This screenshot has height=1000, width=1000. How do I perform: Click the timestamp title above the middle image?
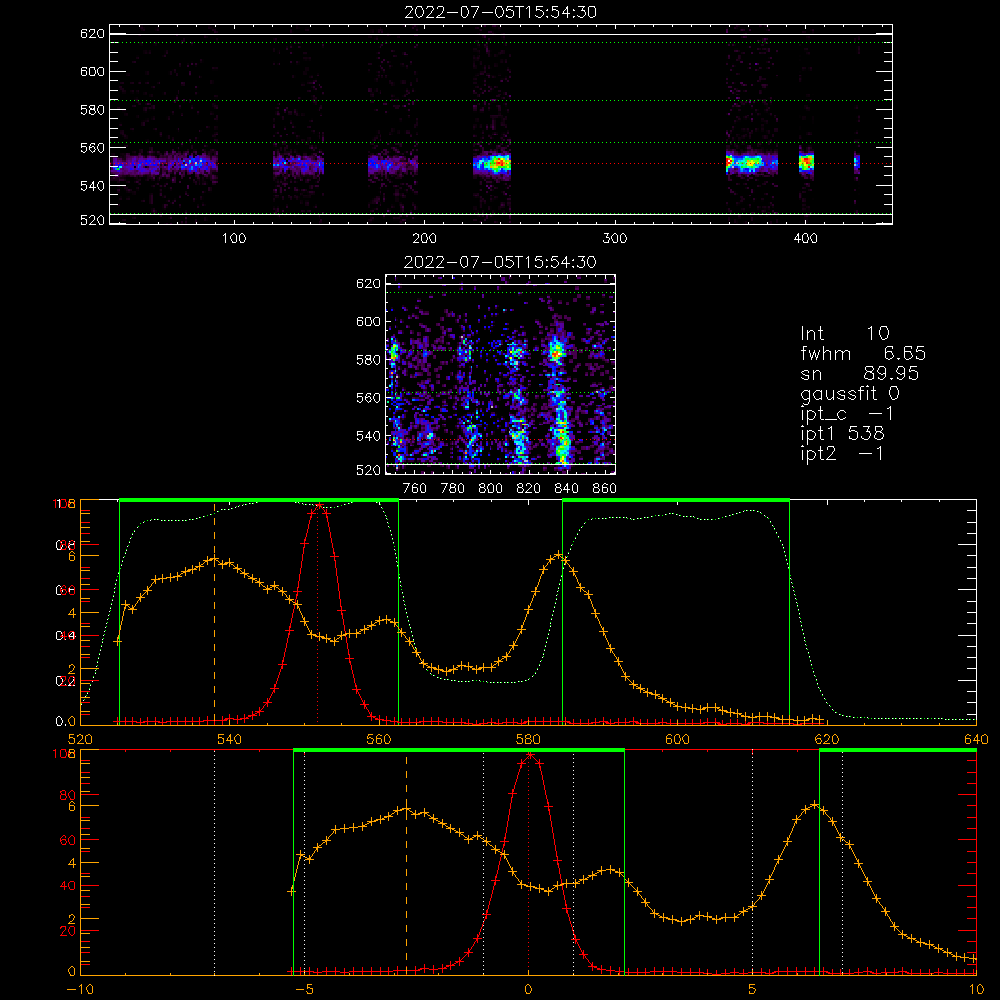[x=500, y=262]
